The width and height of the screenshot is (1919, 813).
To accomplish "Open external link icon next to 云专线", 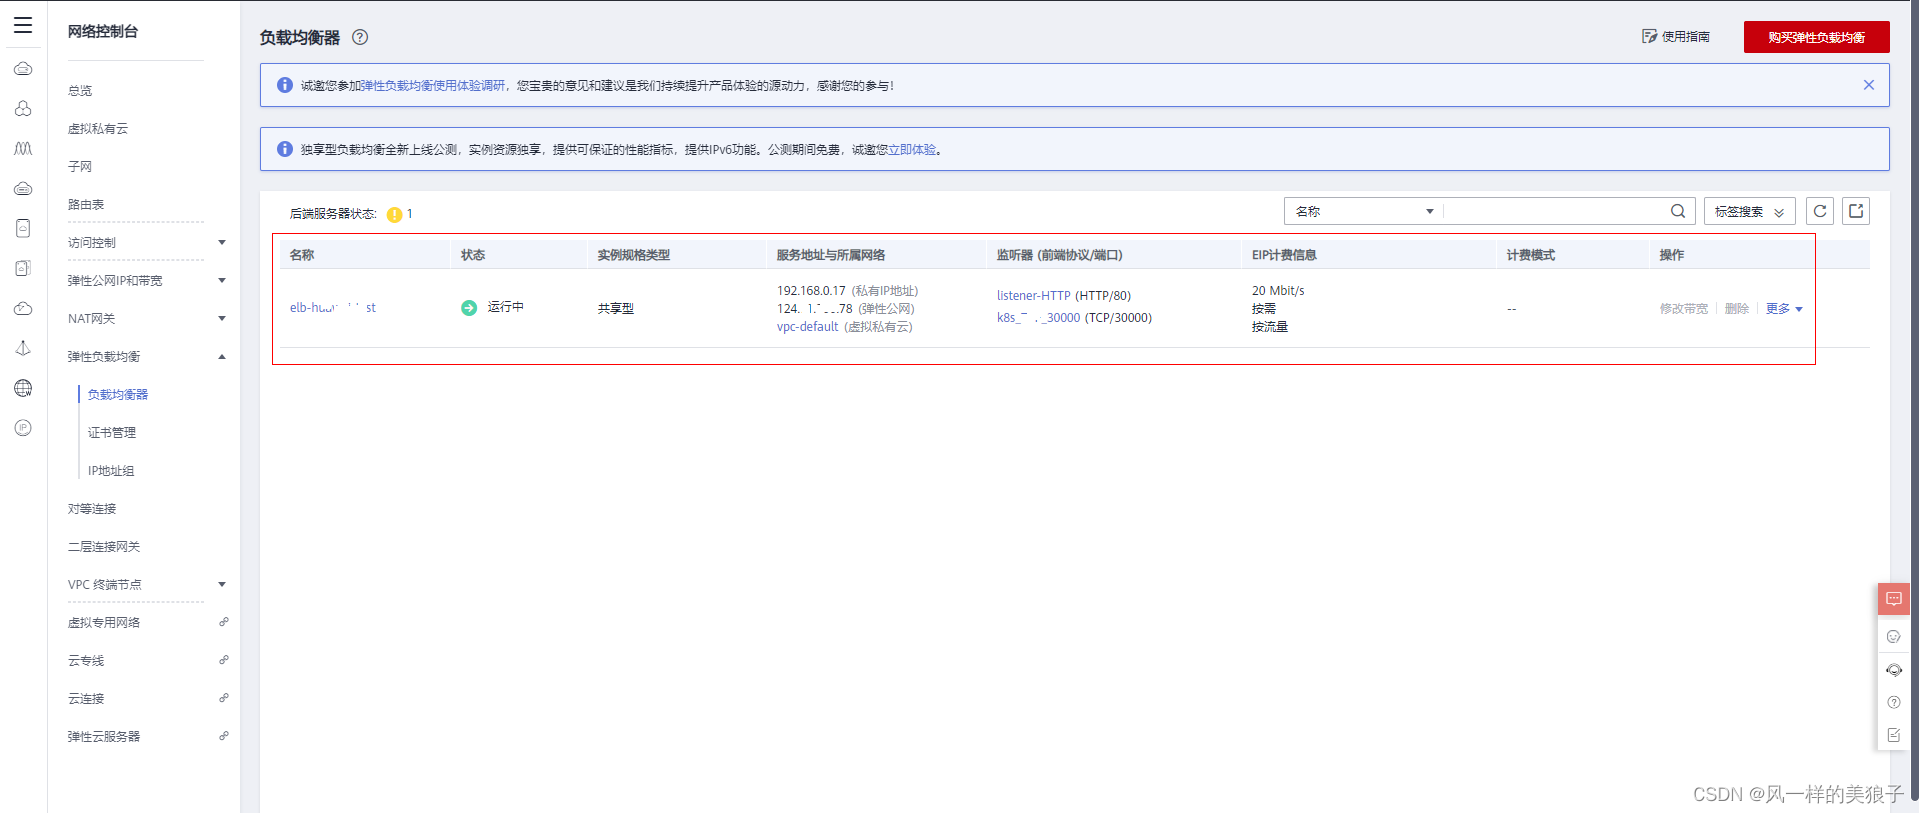I will tap(224, 660).
